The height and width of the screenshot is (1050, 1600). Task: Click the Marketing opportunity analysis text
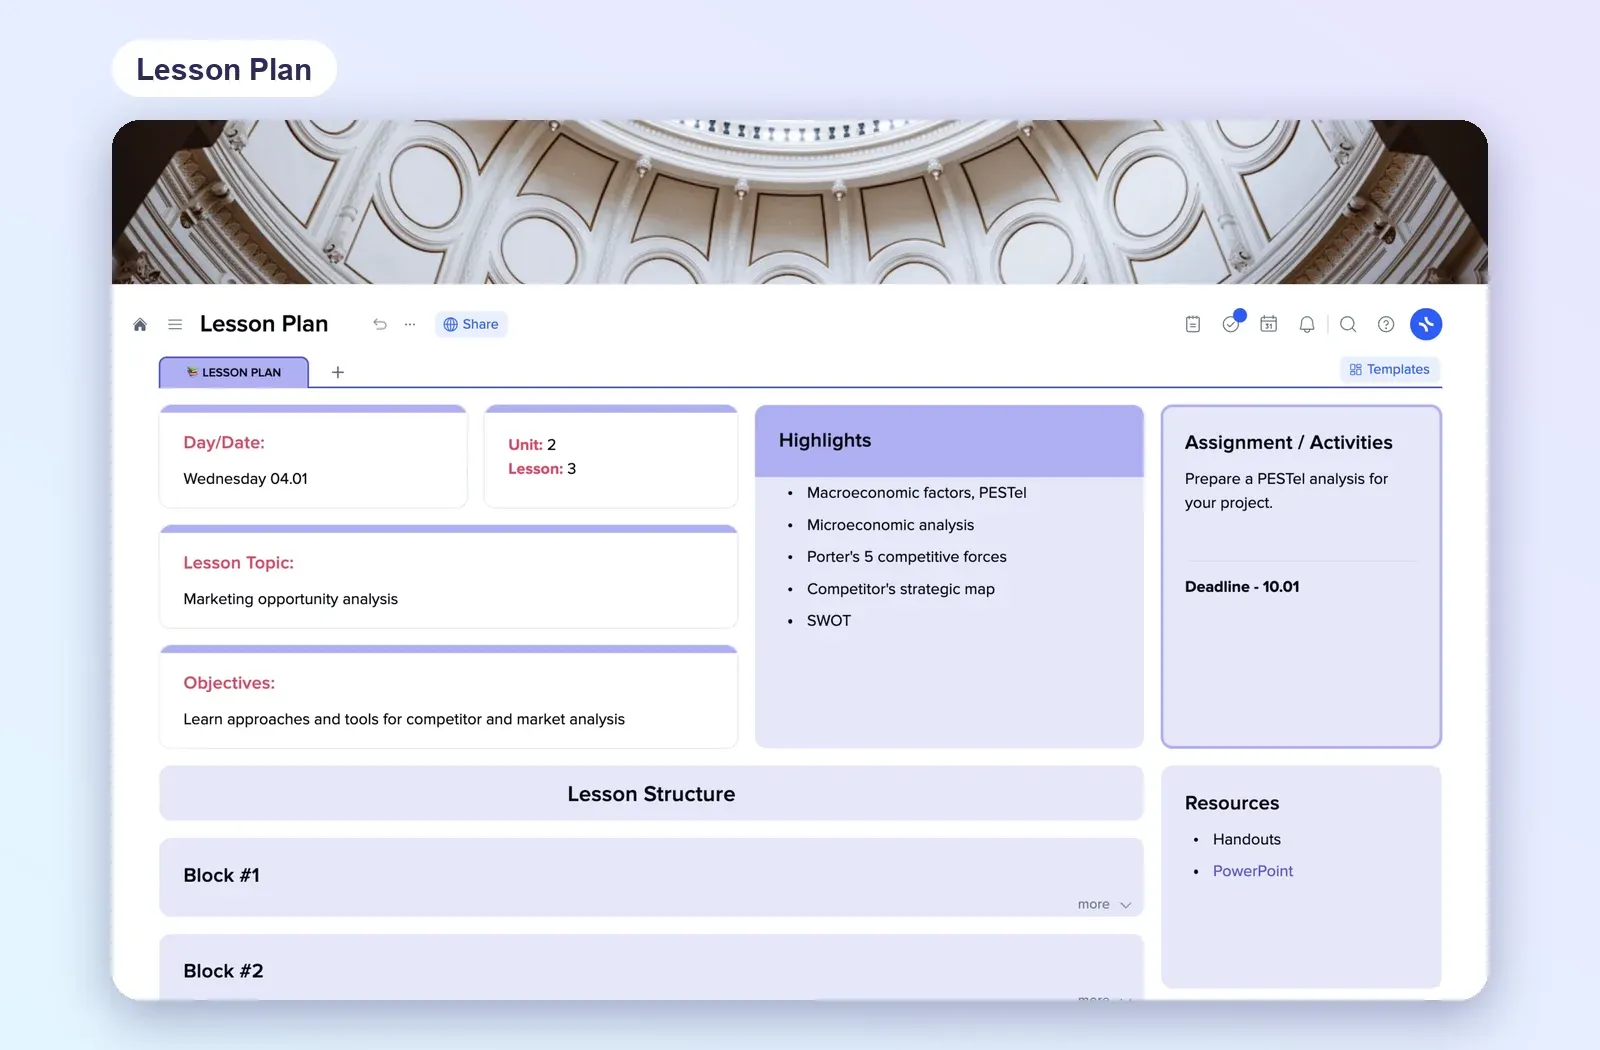coord(291,599)
